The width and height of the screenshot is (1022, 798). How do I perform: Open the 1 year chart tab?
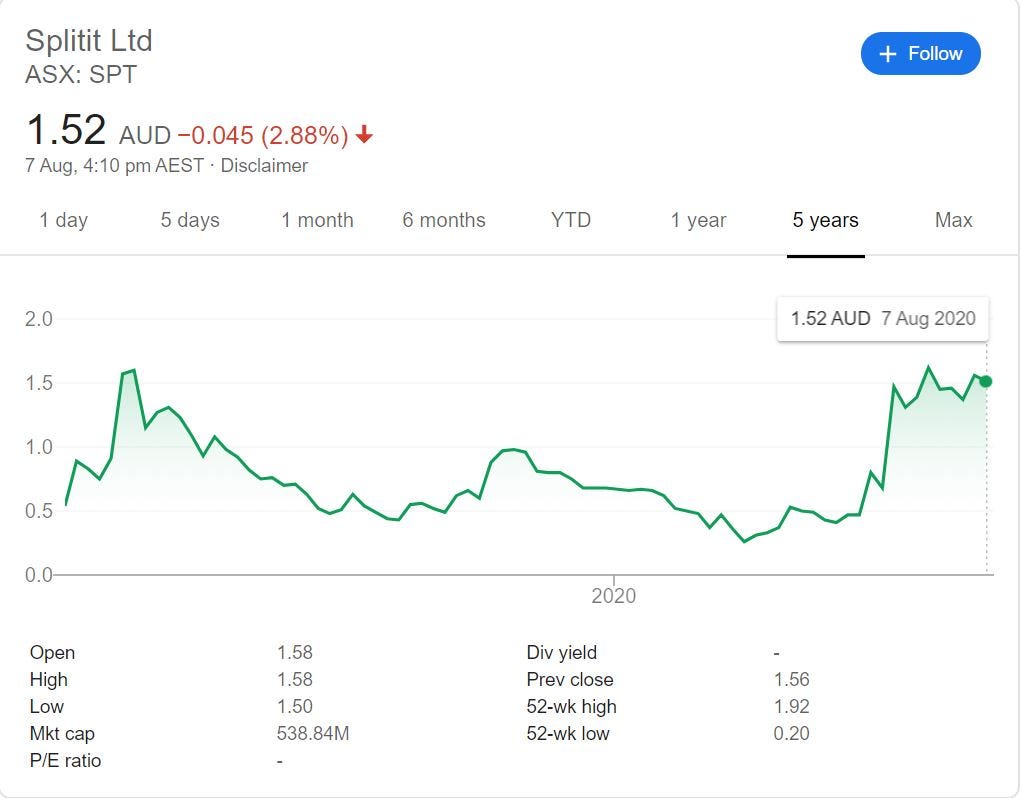(698, 220)
